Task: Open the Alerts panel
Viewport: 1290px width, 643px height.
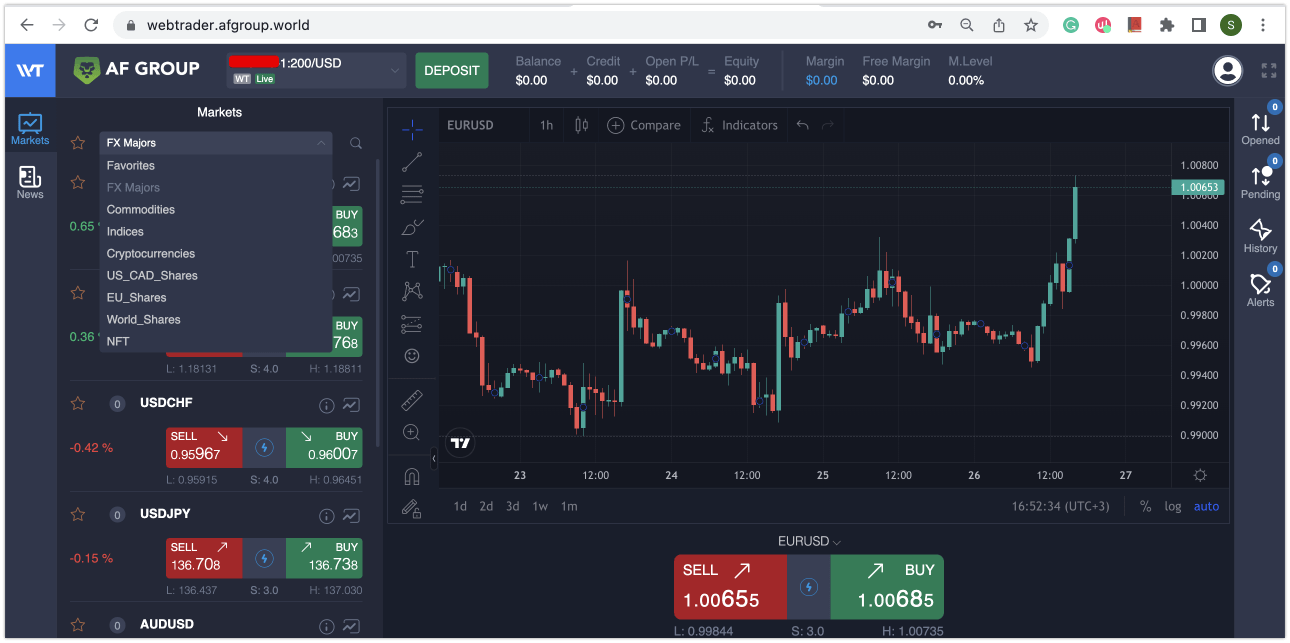Action: (1261, 289)
